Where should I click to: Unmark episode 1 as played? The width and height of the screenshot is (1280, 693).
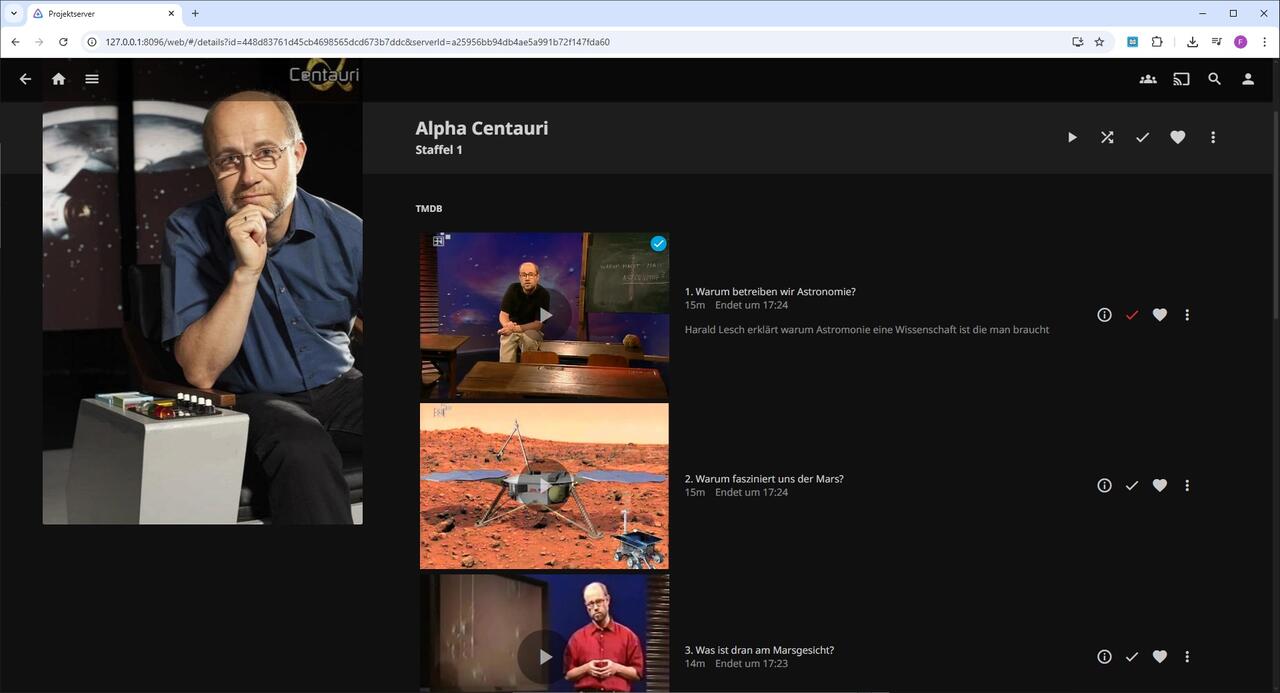pos(1132,315)
